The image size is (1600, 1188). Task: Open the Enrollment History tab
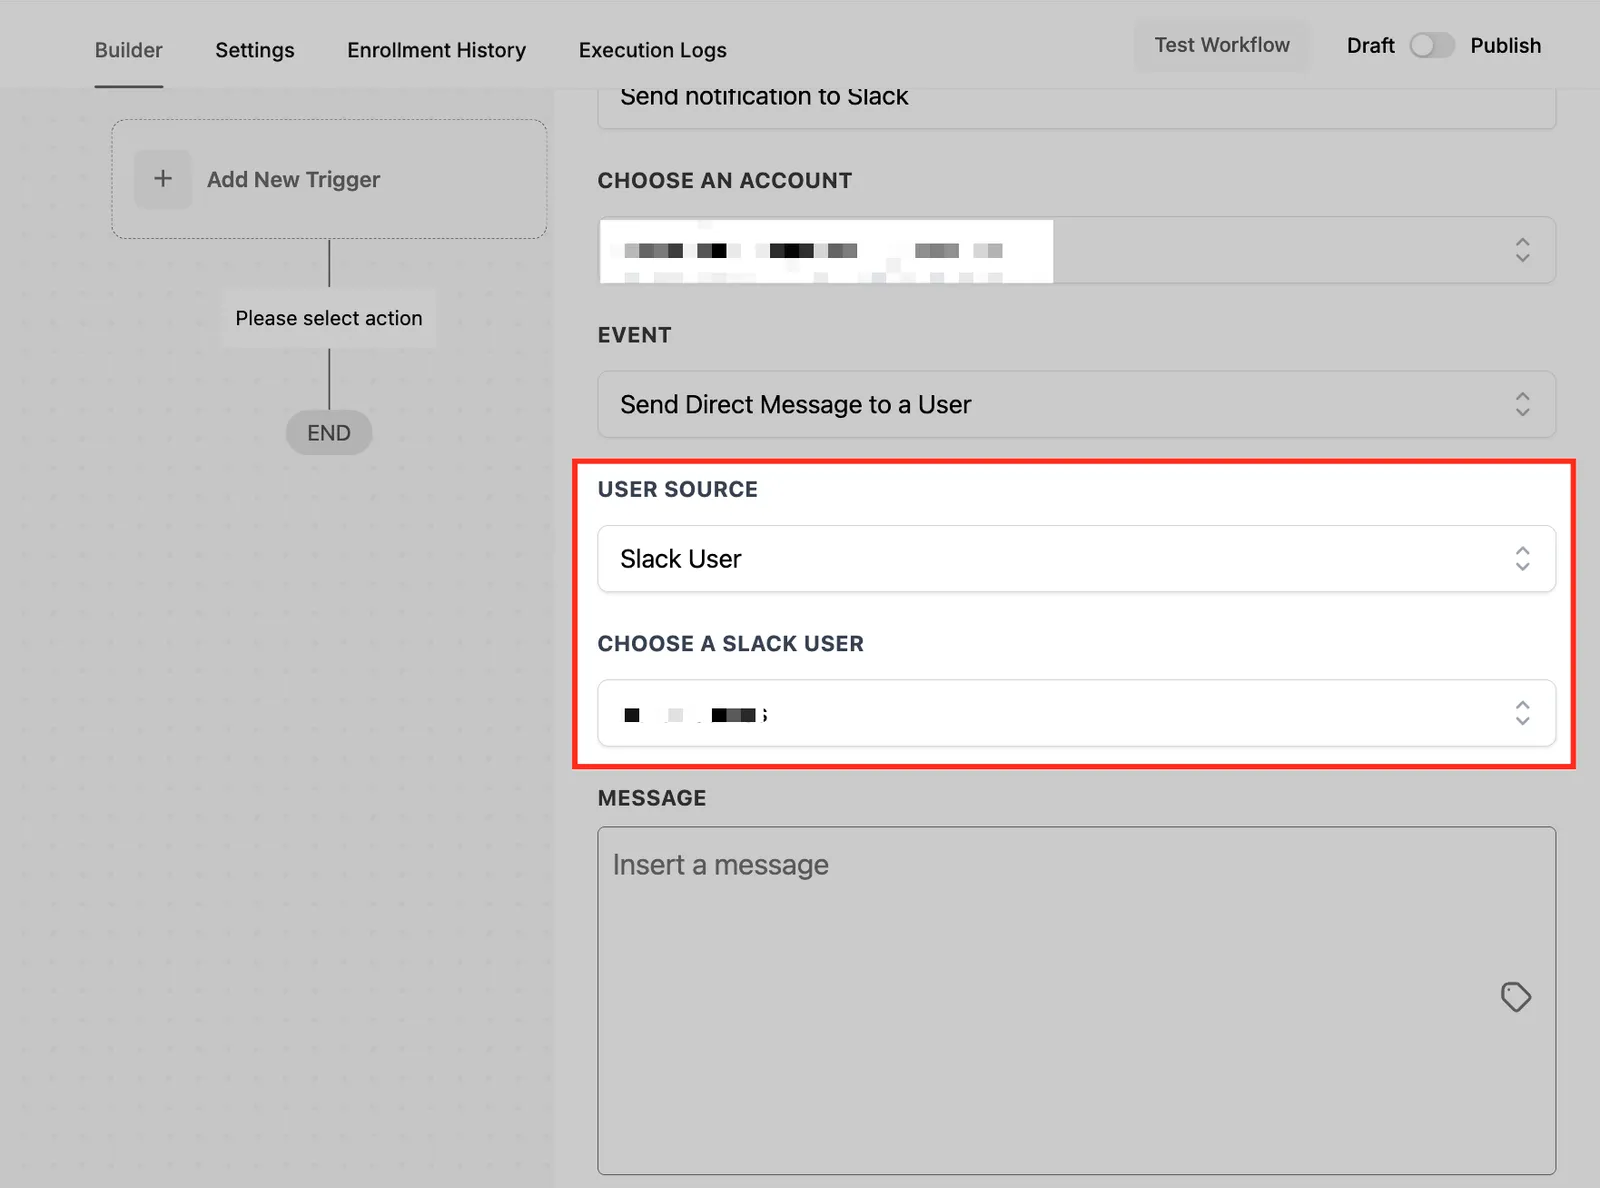[436, 50]
